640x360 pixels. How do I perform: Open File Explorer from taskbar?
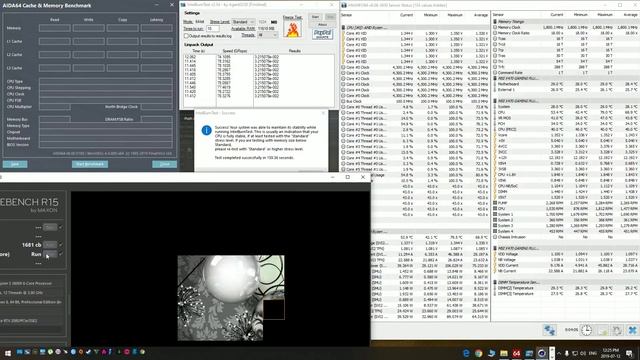point(504,353)
